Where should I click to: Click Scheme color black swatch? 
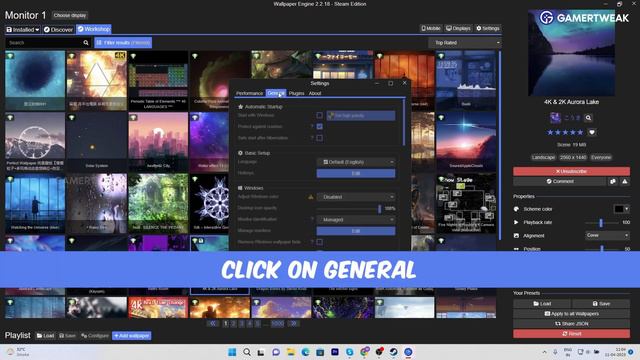[x=619, y=209]
